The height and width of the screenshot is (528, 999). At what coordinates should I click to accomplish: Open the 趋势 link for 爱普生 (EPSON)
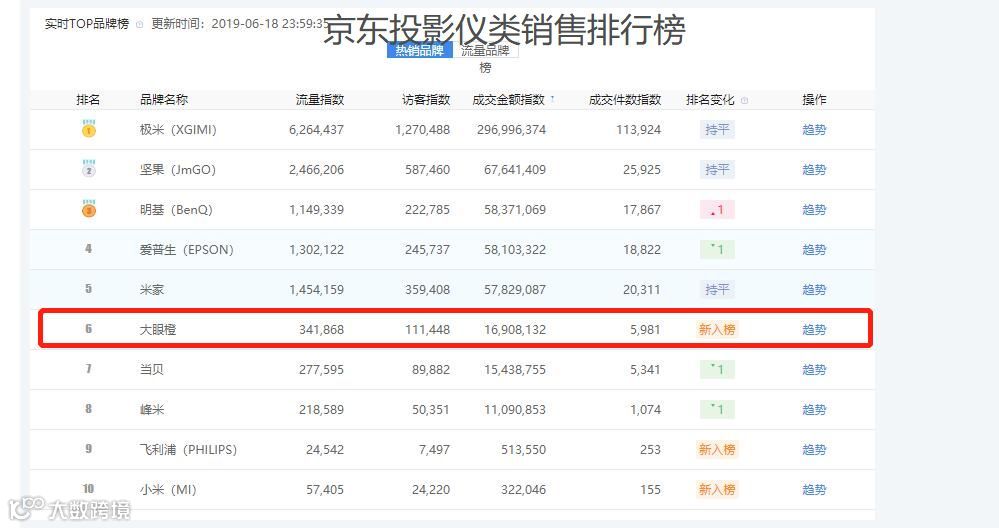pyautogui.click(x=814, y=250)
